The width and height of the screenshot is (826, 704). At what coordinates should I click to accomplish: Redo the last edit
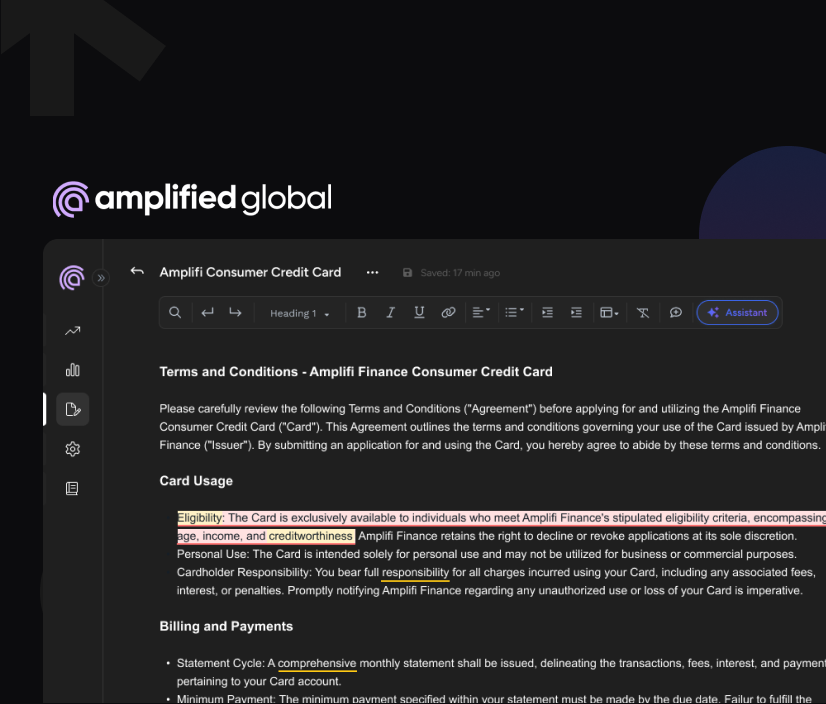[x=235, y=312]
